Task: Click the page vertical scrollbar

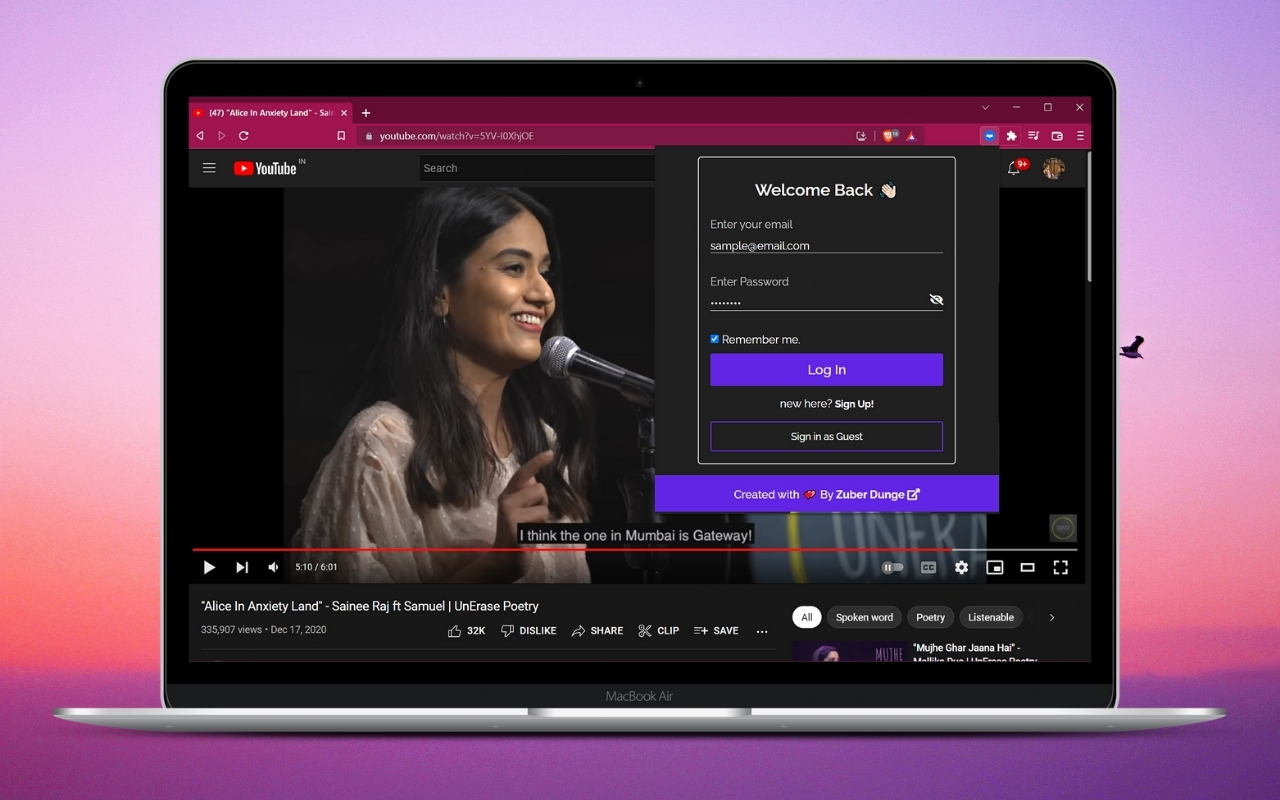Action: point(1087,215)
